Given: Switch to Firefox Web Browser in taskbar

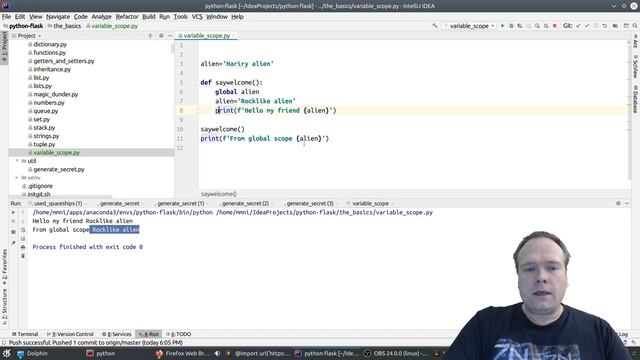Looking at the screenshot, I should coord(182,353).
